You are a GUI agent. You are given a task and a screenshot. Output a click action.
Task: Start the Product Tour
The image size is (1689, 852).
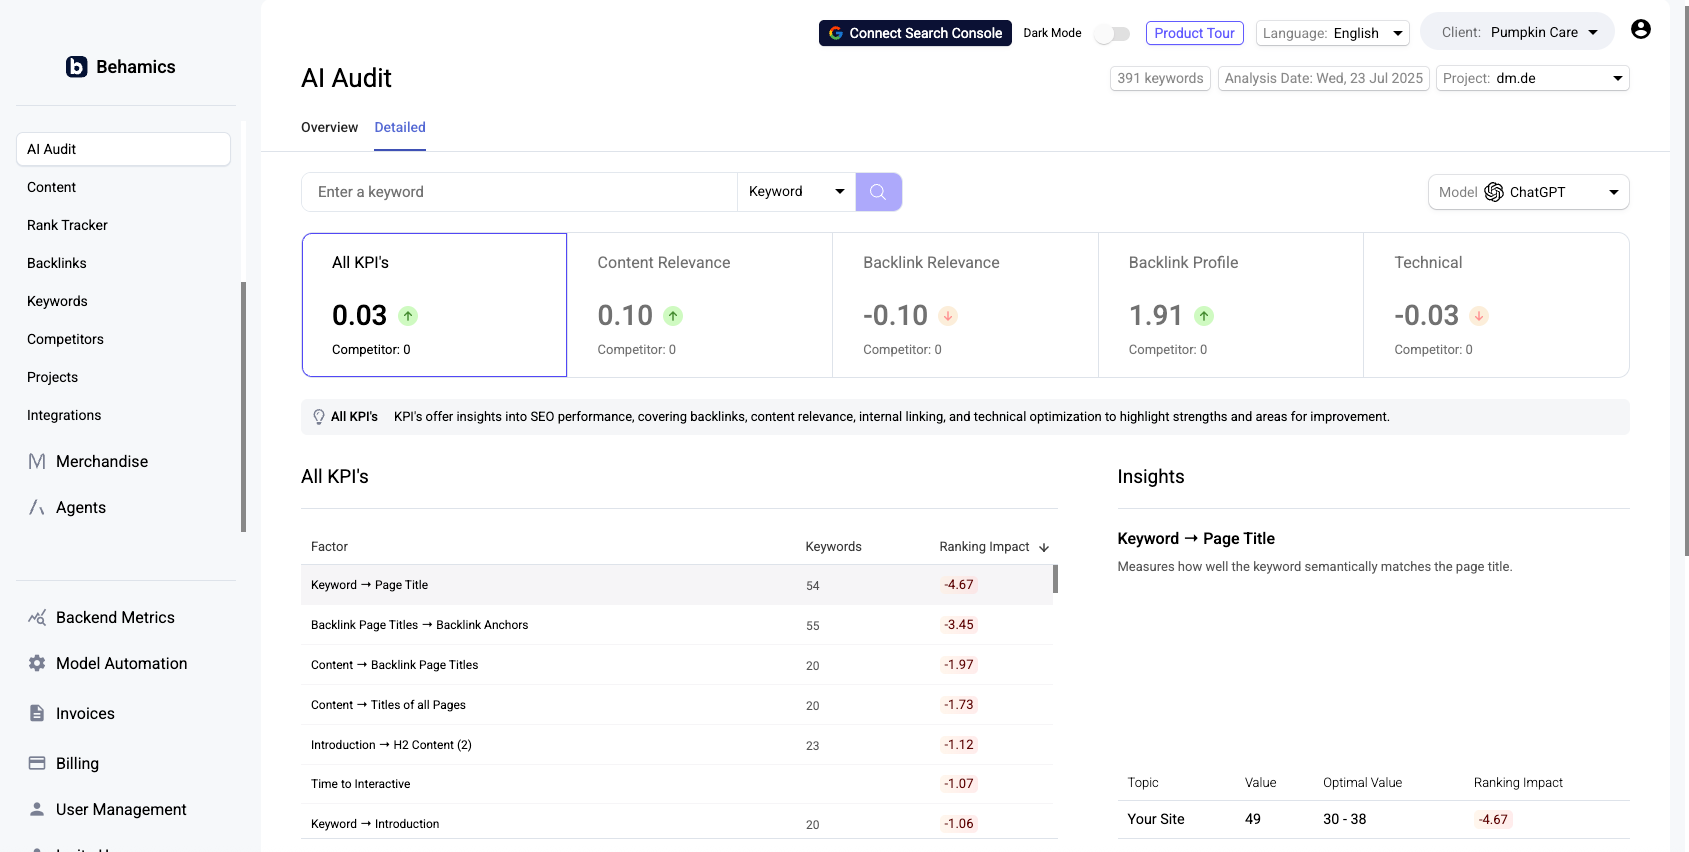(1194, 33)
